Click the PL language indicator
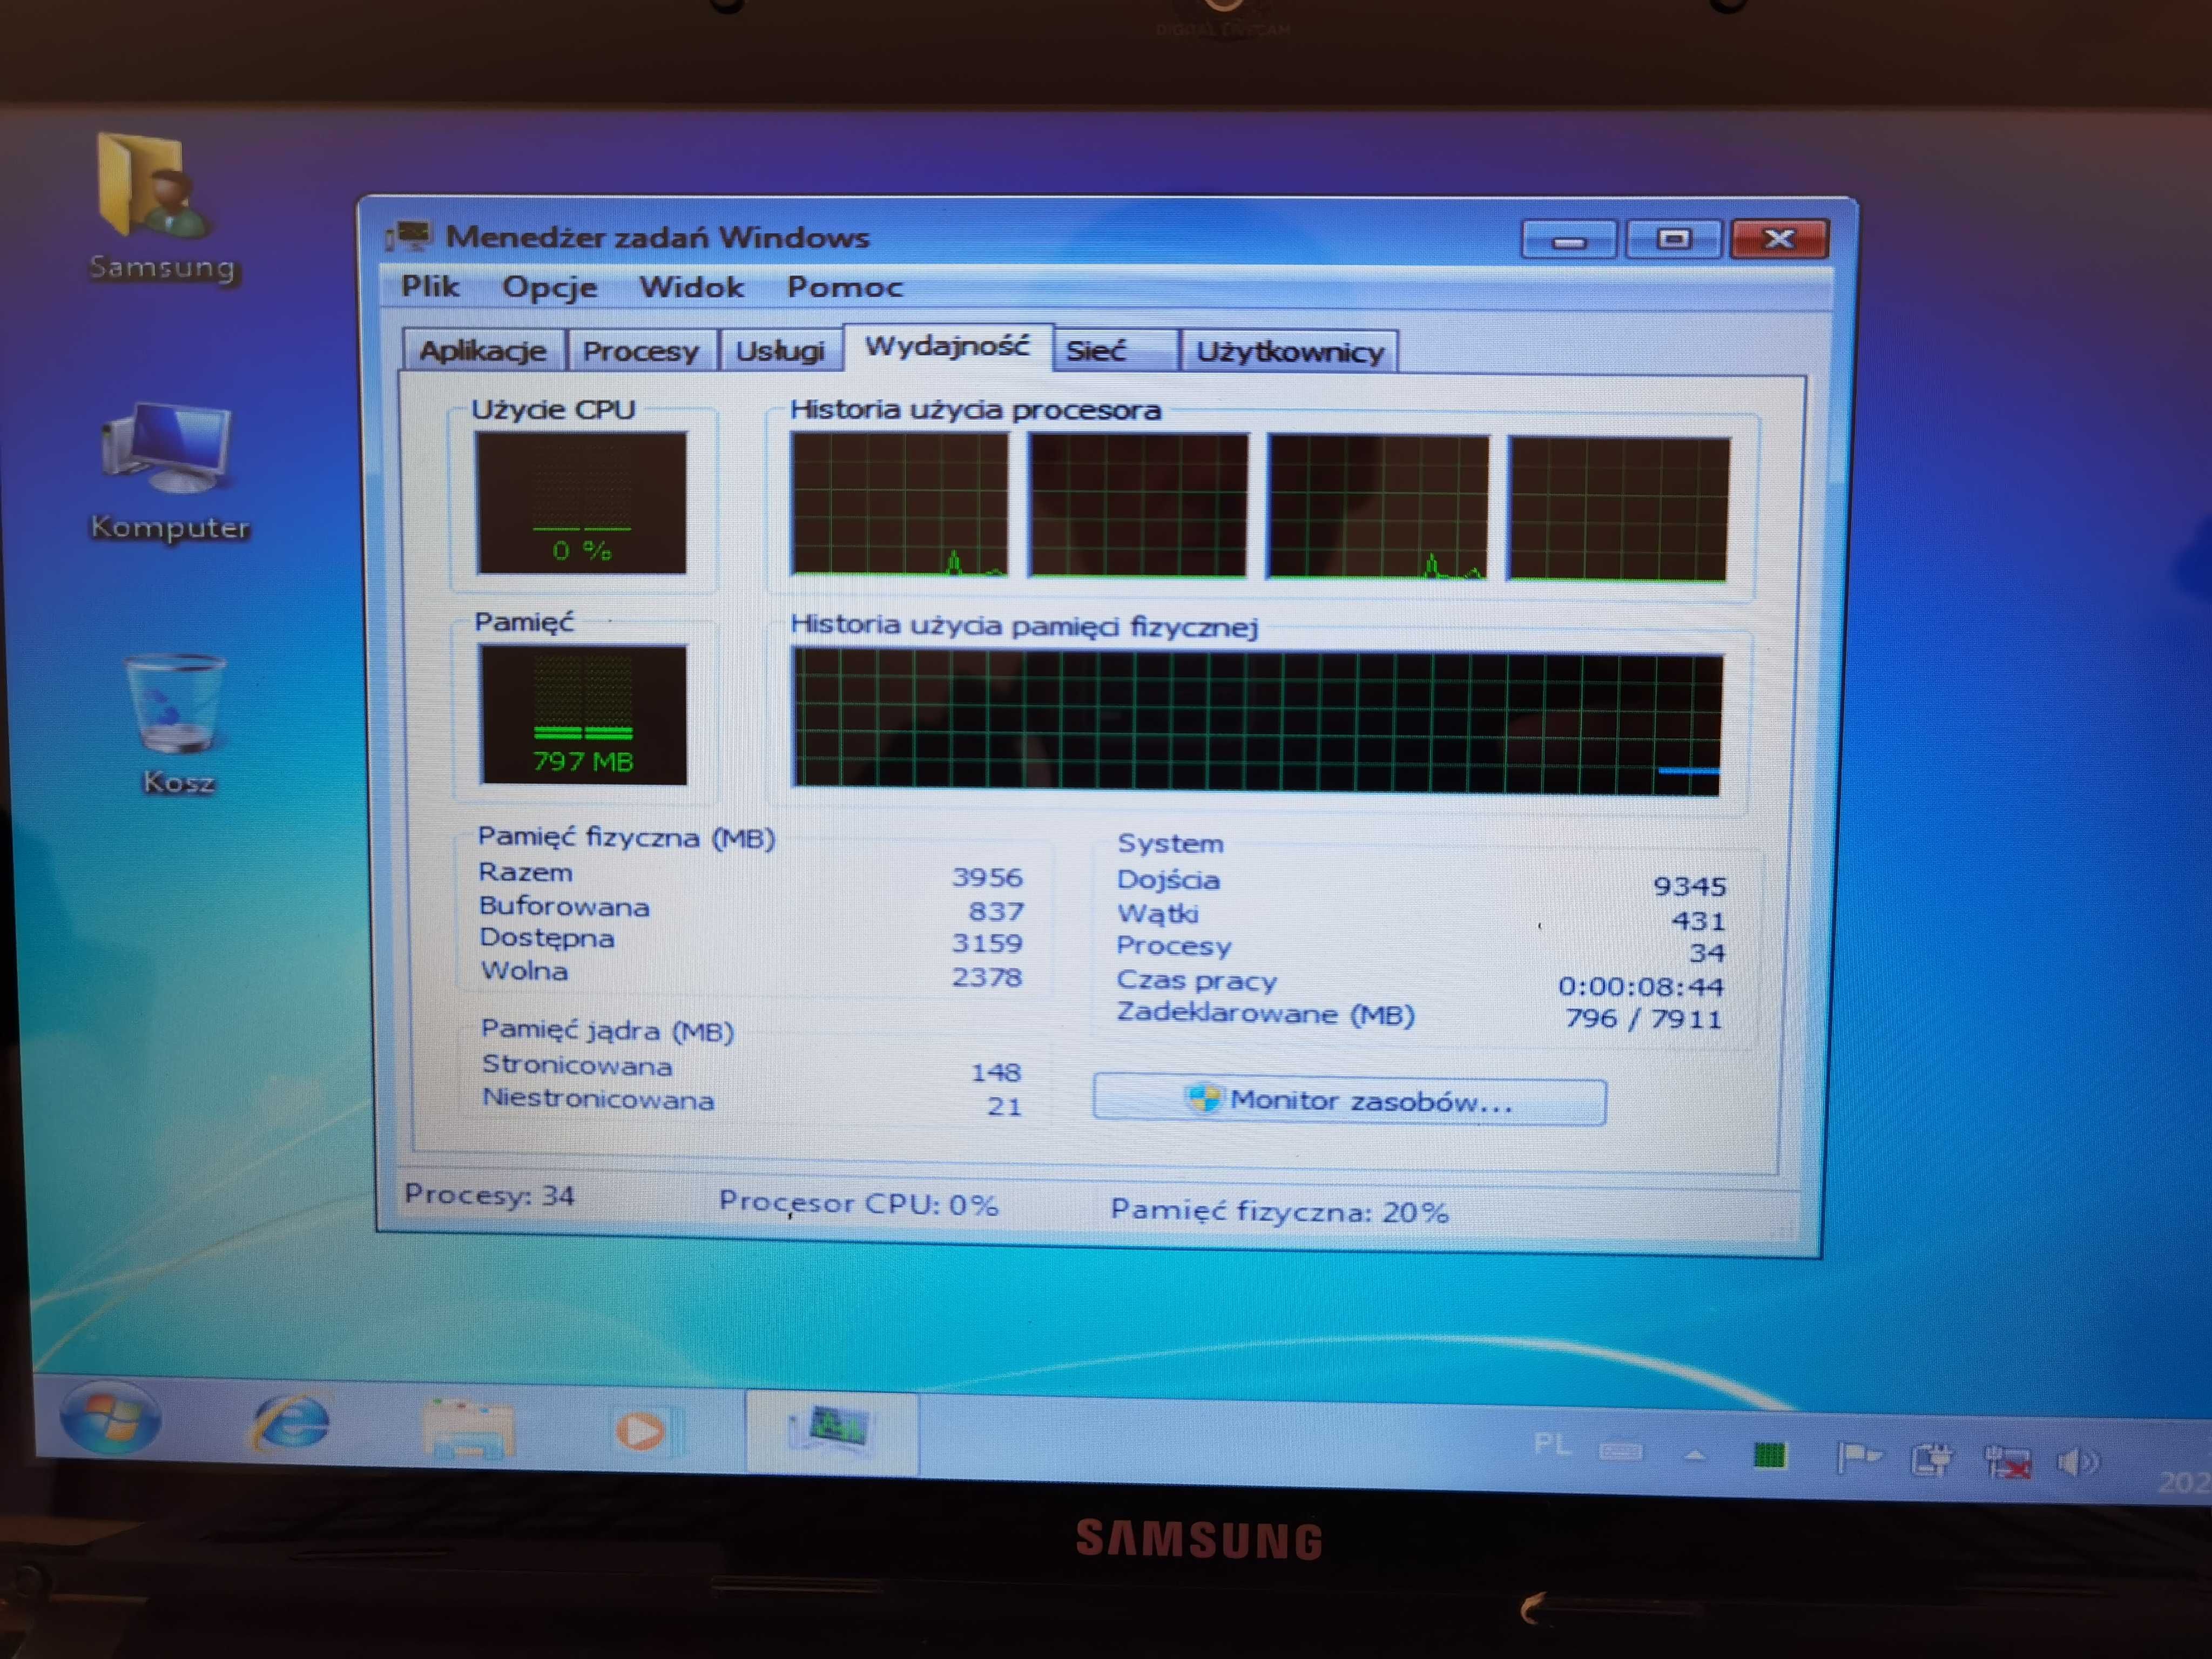The height and width of the screenshot is (1659, 2212). click(1551, 1444)
